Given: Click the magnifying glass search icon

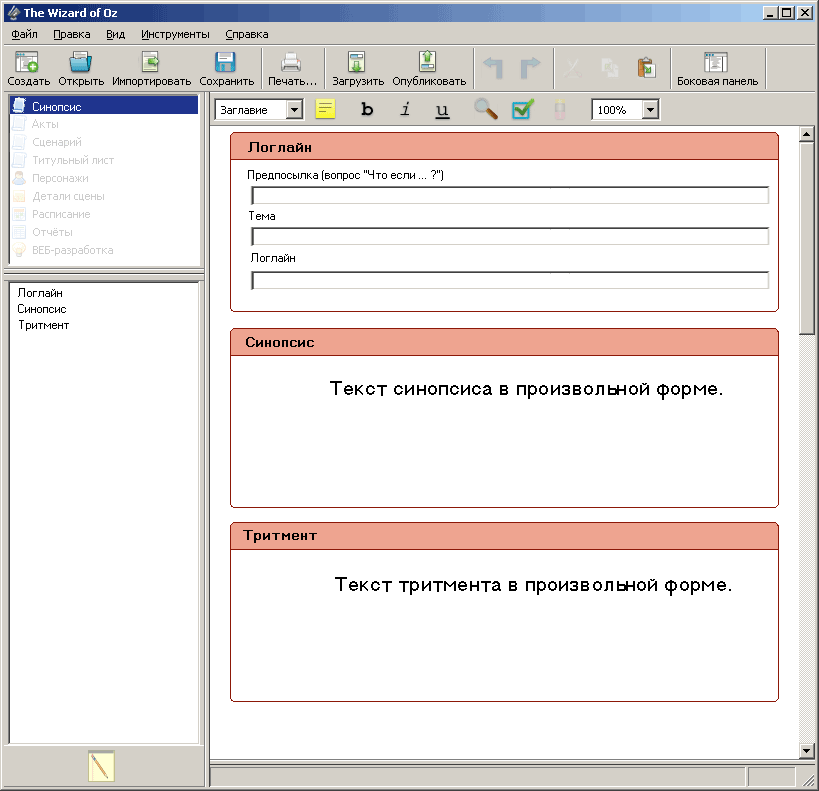Looking at the screenshot, I should coord(486,109).
